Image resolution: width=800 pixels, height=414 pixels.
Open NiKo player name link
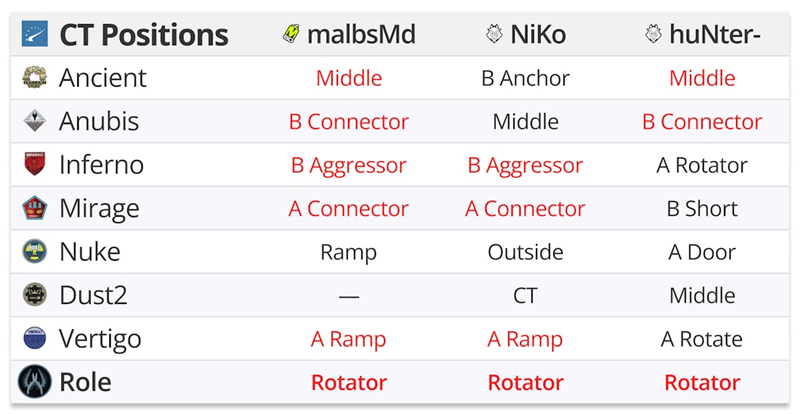pos(537,36)
